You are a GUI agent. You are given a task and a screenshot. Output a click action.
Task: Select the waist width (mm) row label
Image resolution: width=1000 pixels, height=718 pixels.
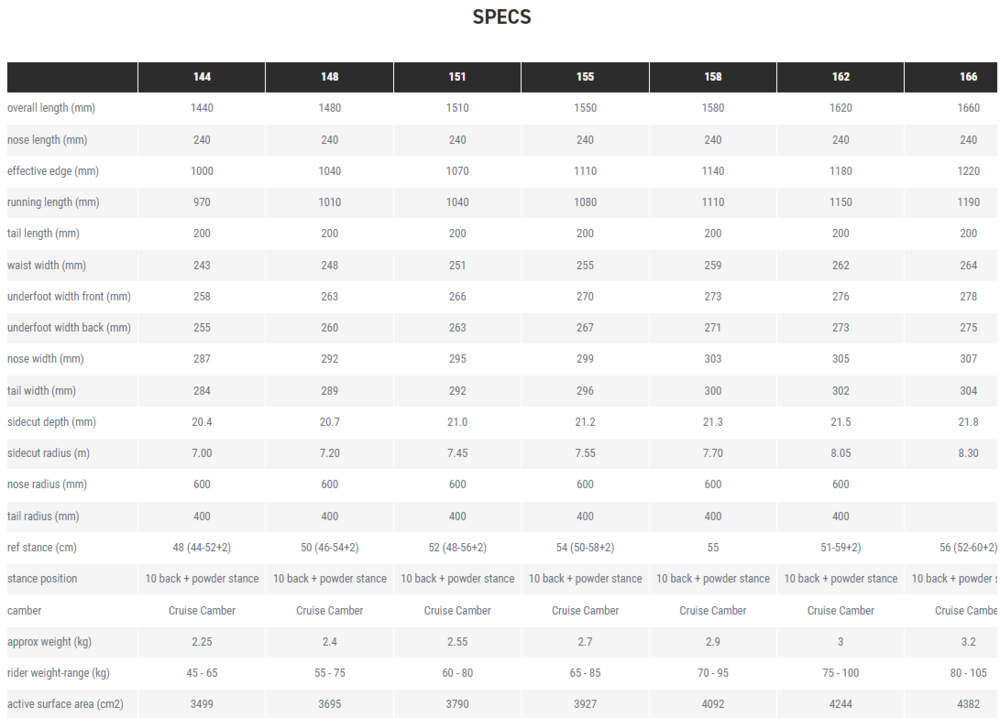[x=47, y=265]
